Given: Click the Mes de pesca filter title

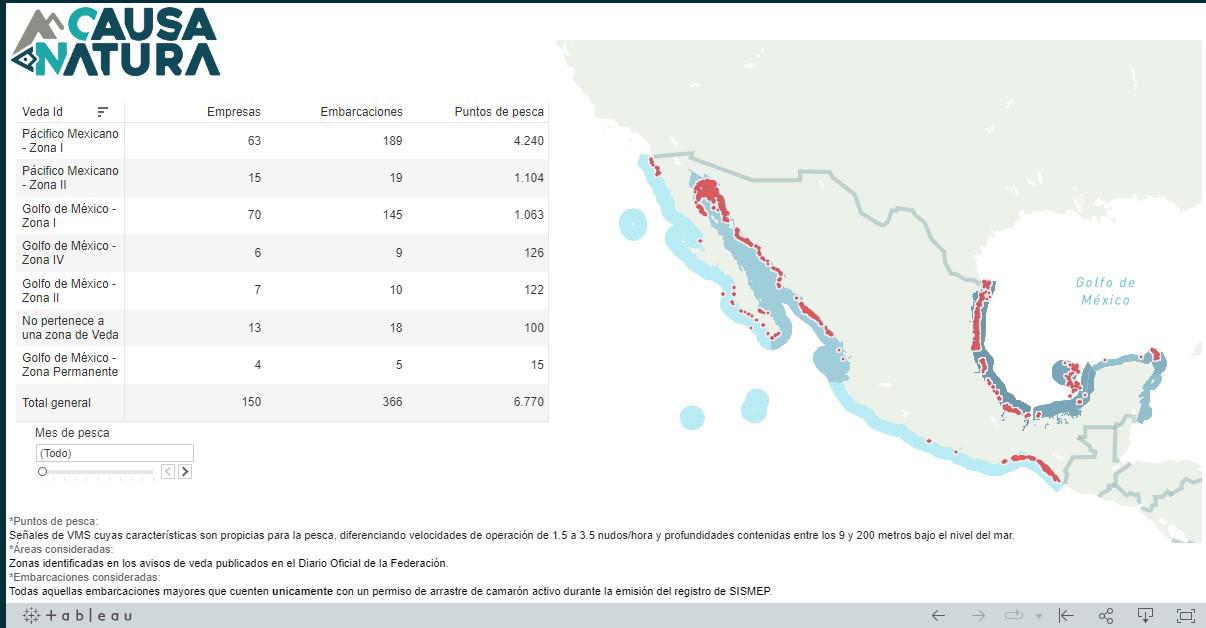Looking at the screenshot, I should 72,433.
